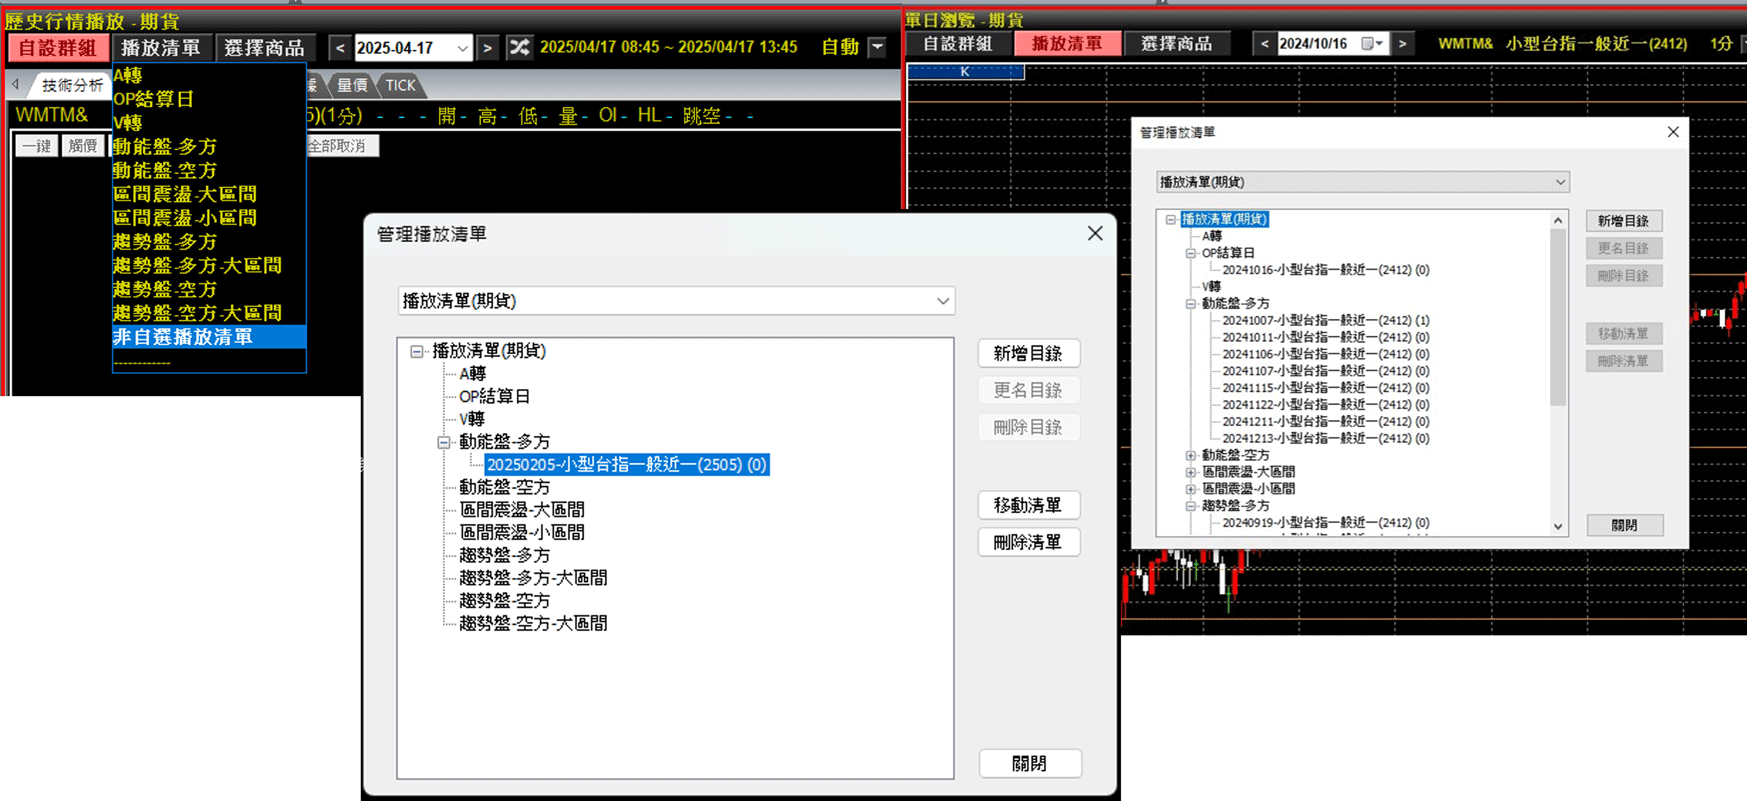Select 20250205-小型台指一般近一(2505) (0) entry
The image size is (1747, 801).
pos(626,464)
